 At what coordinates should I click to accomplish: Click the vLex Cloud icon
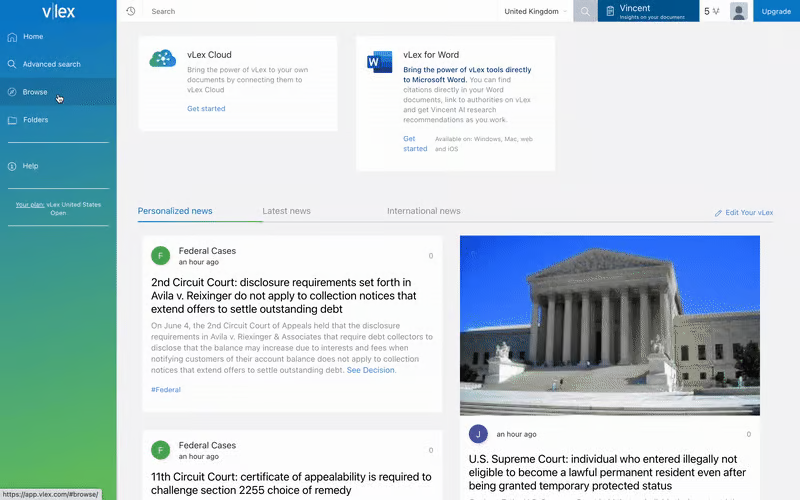[162, 59]
